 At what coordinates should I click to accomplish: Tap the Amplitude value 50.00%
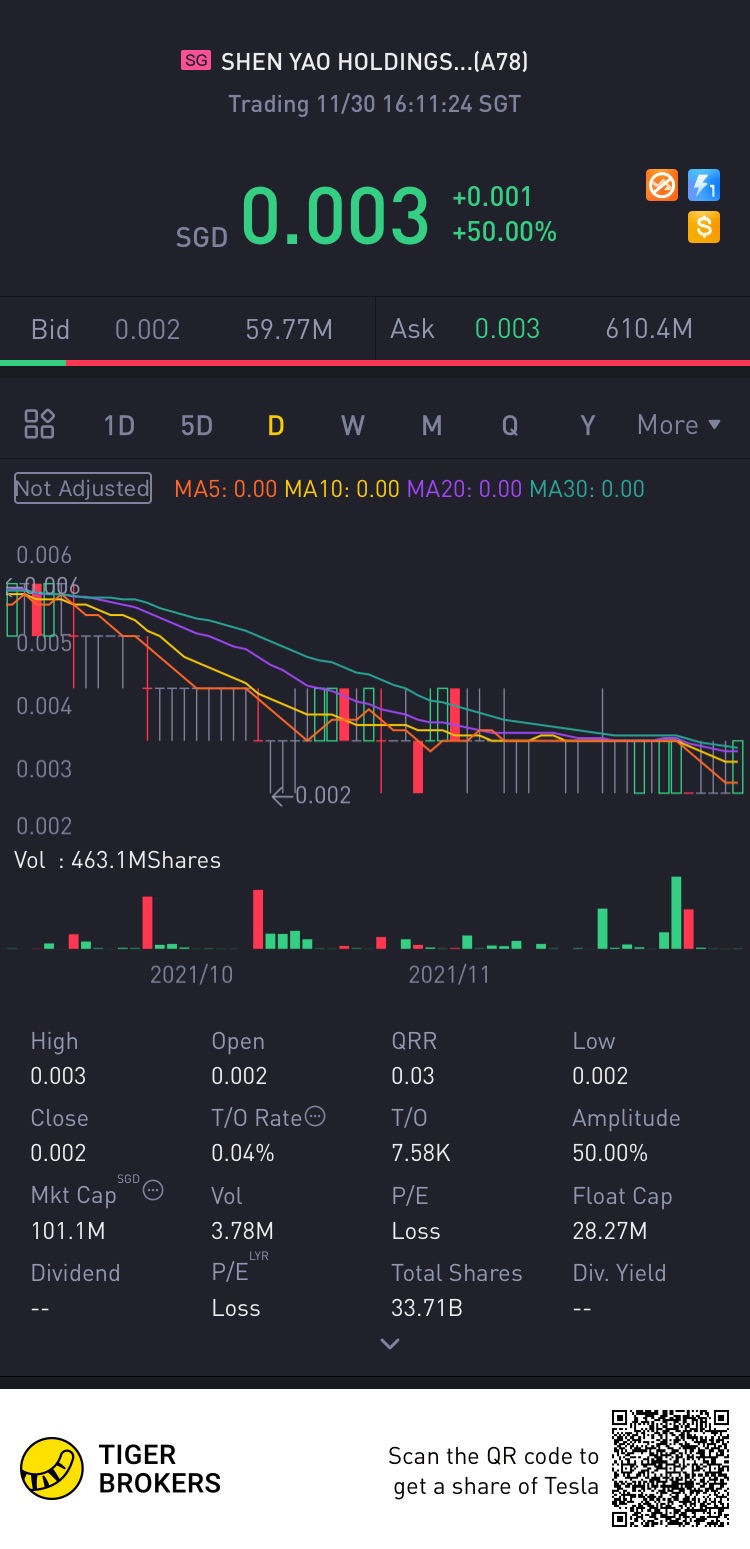(x=610, y=1153)
